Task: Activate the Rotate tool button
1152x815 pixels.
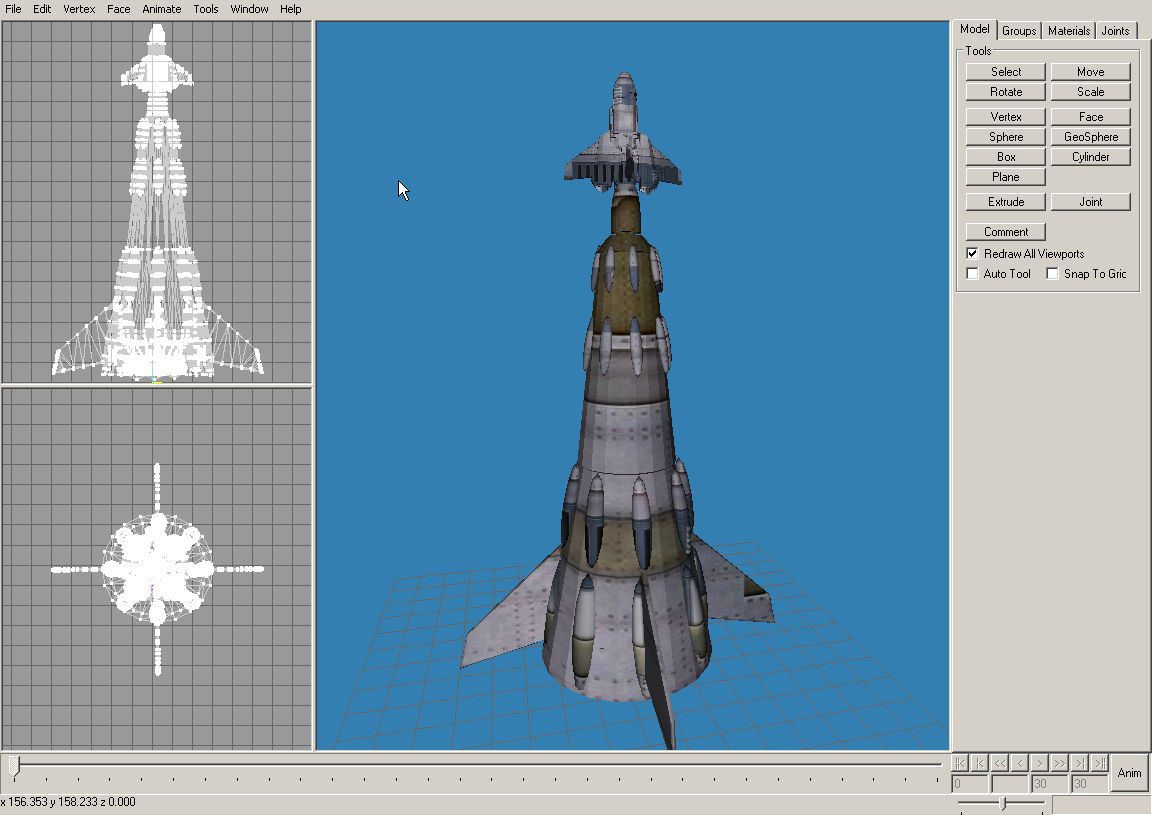Action: [1005, 92]
